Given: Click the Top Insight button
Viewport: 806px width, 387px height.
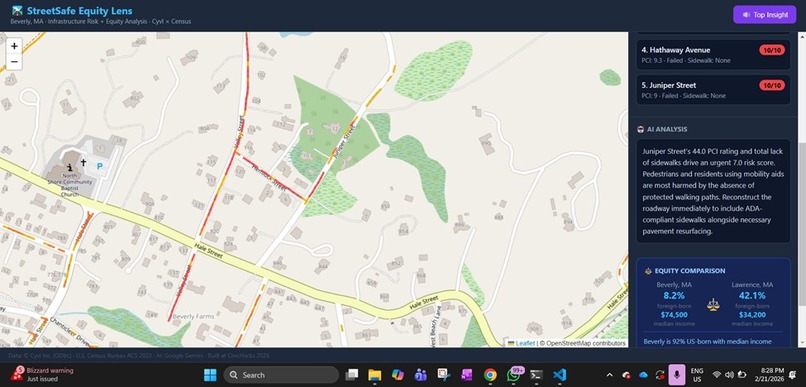Looking at the screenshot, I should [x=764, y=14].
